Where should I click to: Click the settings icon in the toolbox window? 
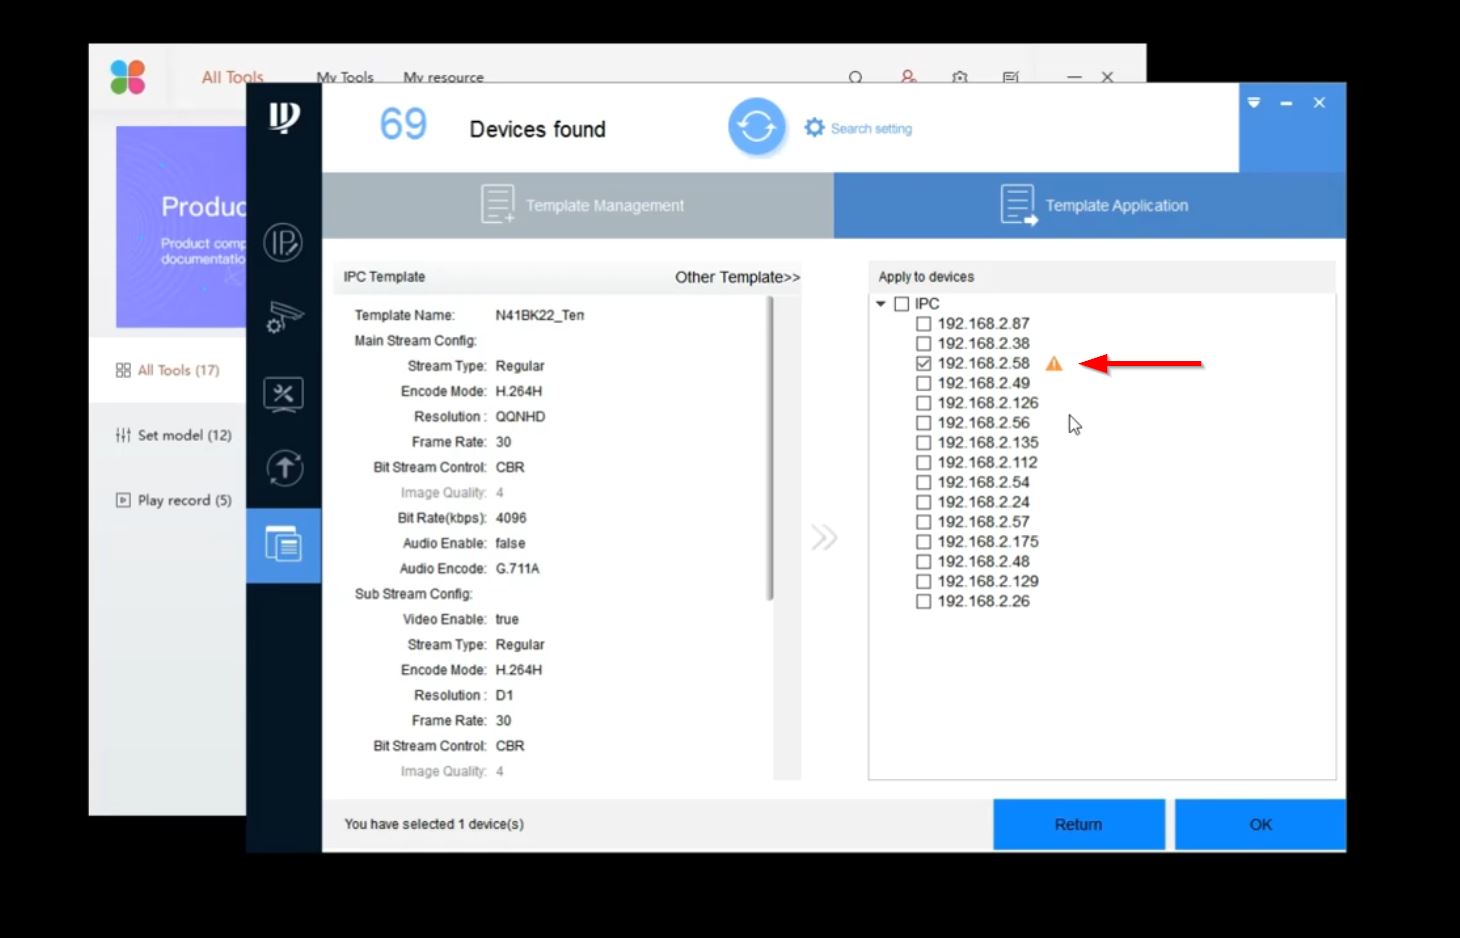click(x=960, y=77)
